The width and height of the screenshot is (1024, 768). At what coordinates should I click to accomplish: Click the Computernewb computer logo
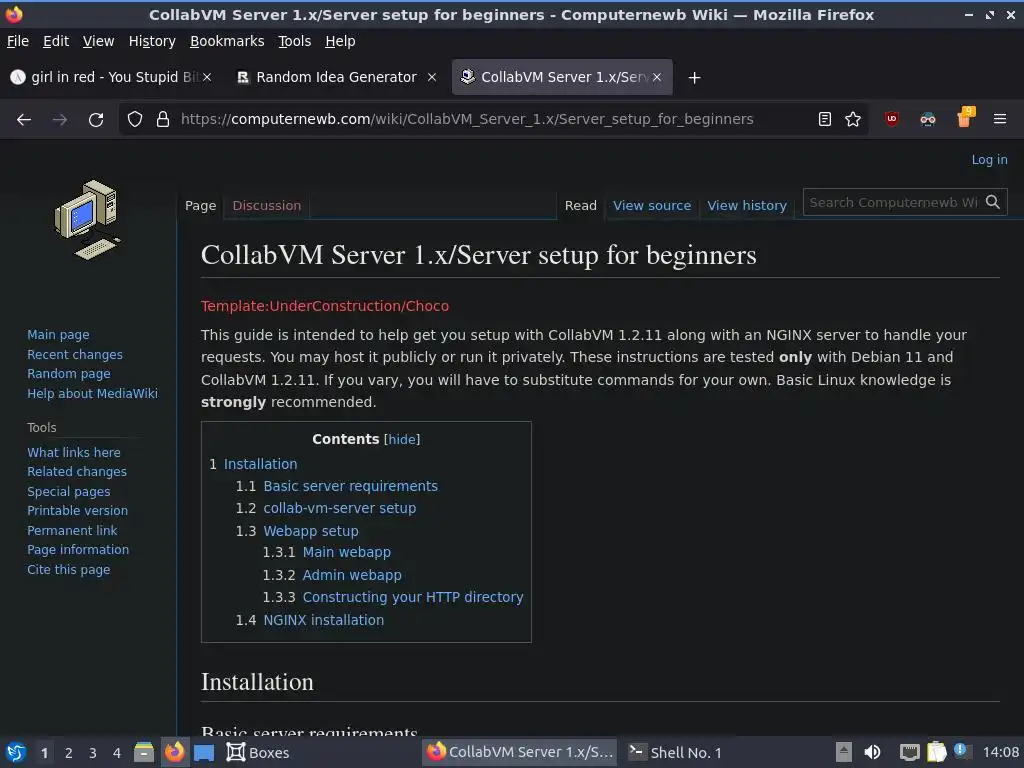pos(88,219)
